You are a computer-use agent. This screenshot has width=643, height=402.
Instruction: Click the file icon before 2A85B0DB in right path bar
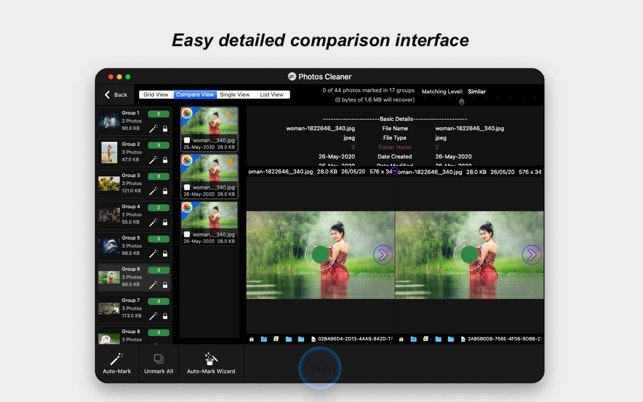point(463,339)
